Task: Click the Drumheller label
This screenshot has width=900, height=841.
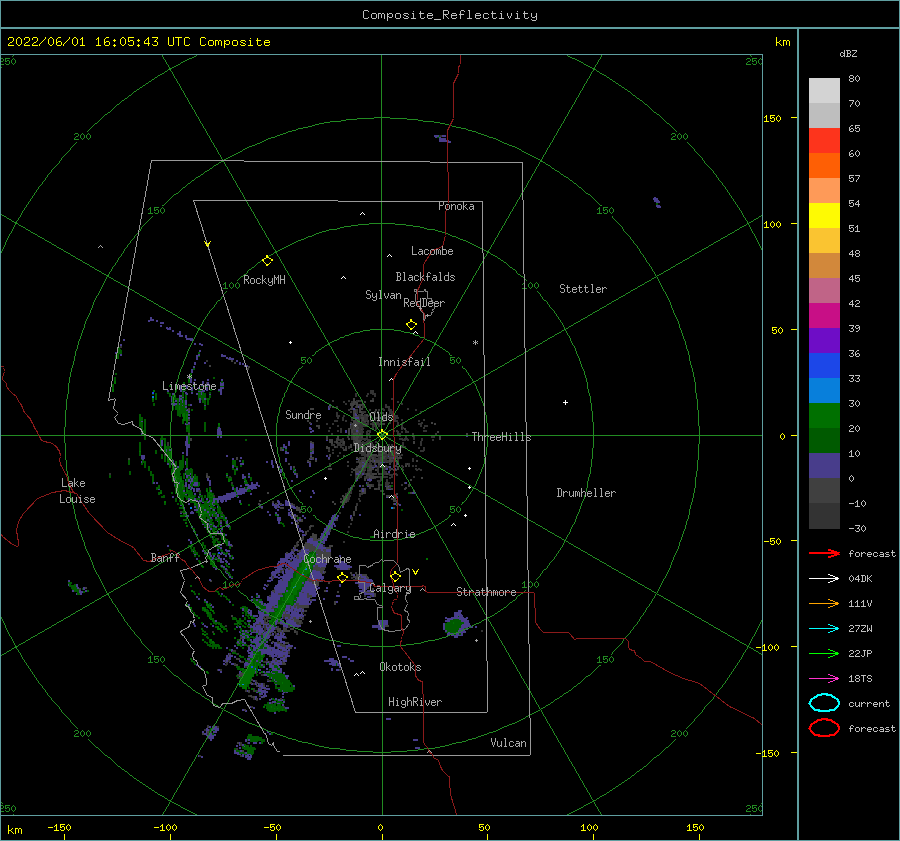Action: pyautogui.click(x=586, y=493)
